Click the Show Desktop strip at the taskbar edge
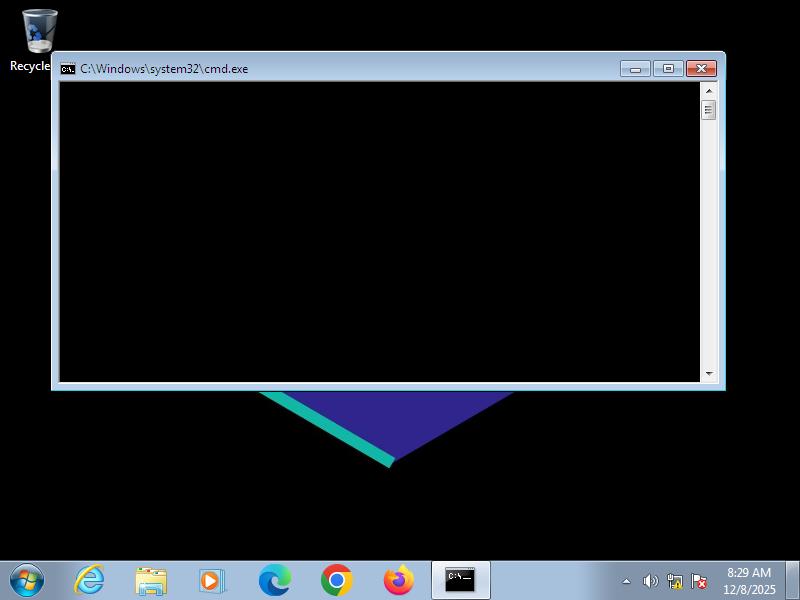Image resolution: width=800 pixels, height=600 pixels. click(x=792, y=580)
